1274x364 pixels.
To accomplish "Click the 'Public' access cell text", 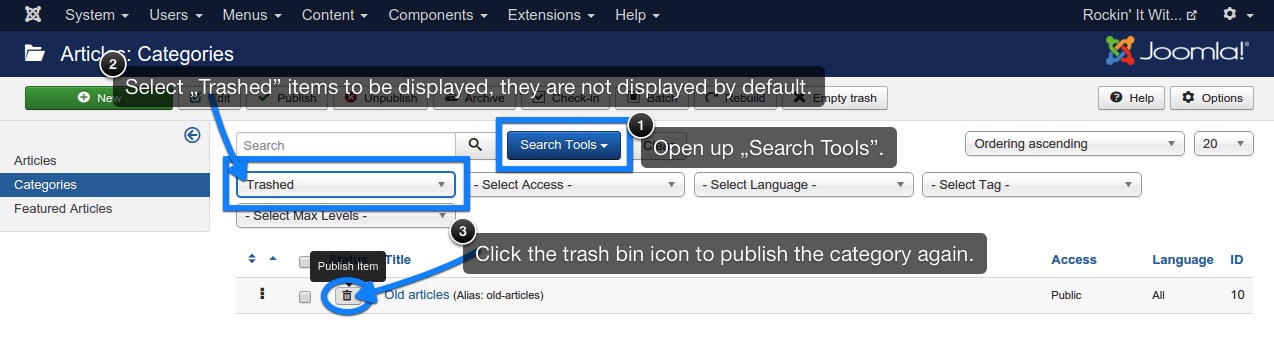I will pos(1067,296).
